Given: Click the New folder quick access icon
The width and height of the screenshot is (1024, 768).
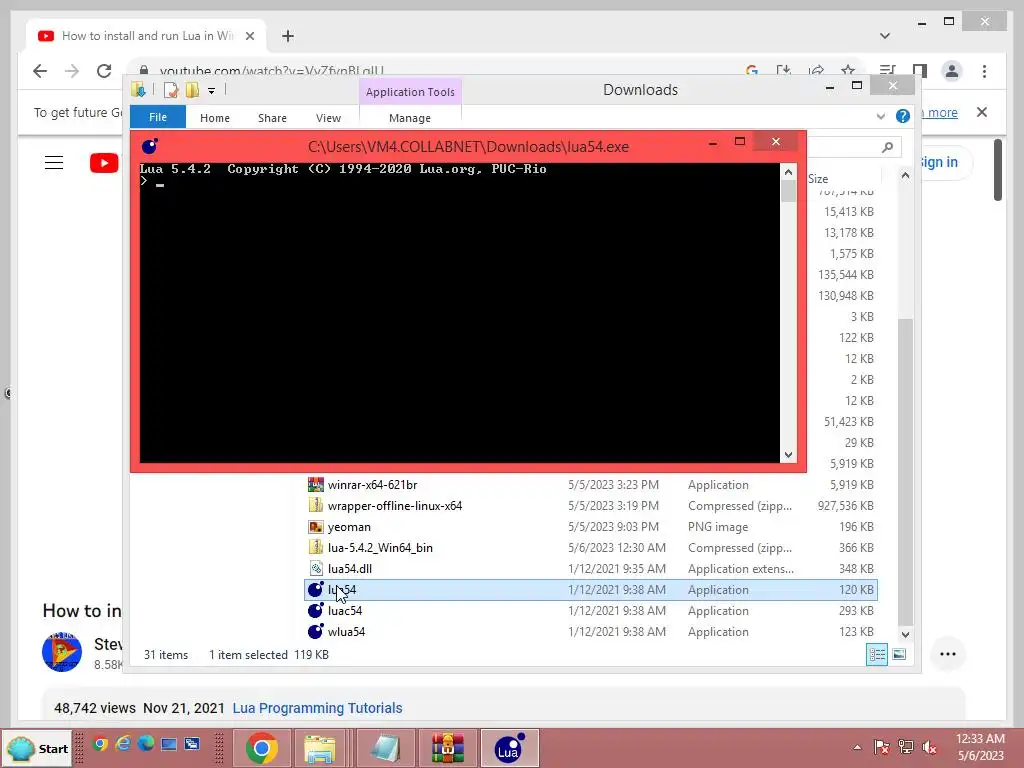Looking at the screenshot, I should point(192,90).
